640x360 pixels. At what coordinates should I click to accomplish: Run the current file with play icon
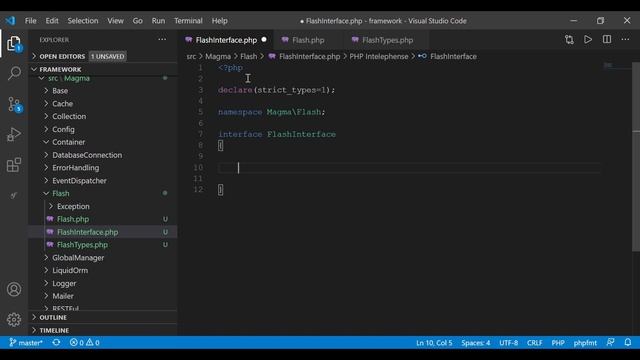click(588, 40)
